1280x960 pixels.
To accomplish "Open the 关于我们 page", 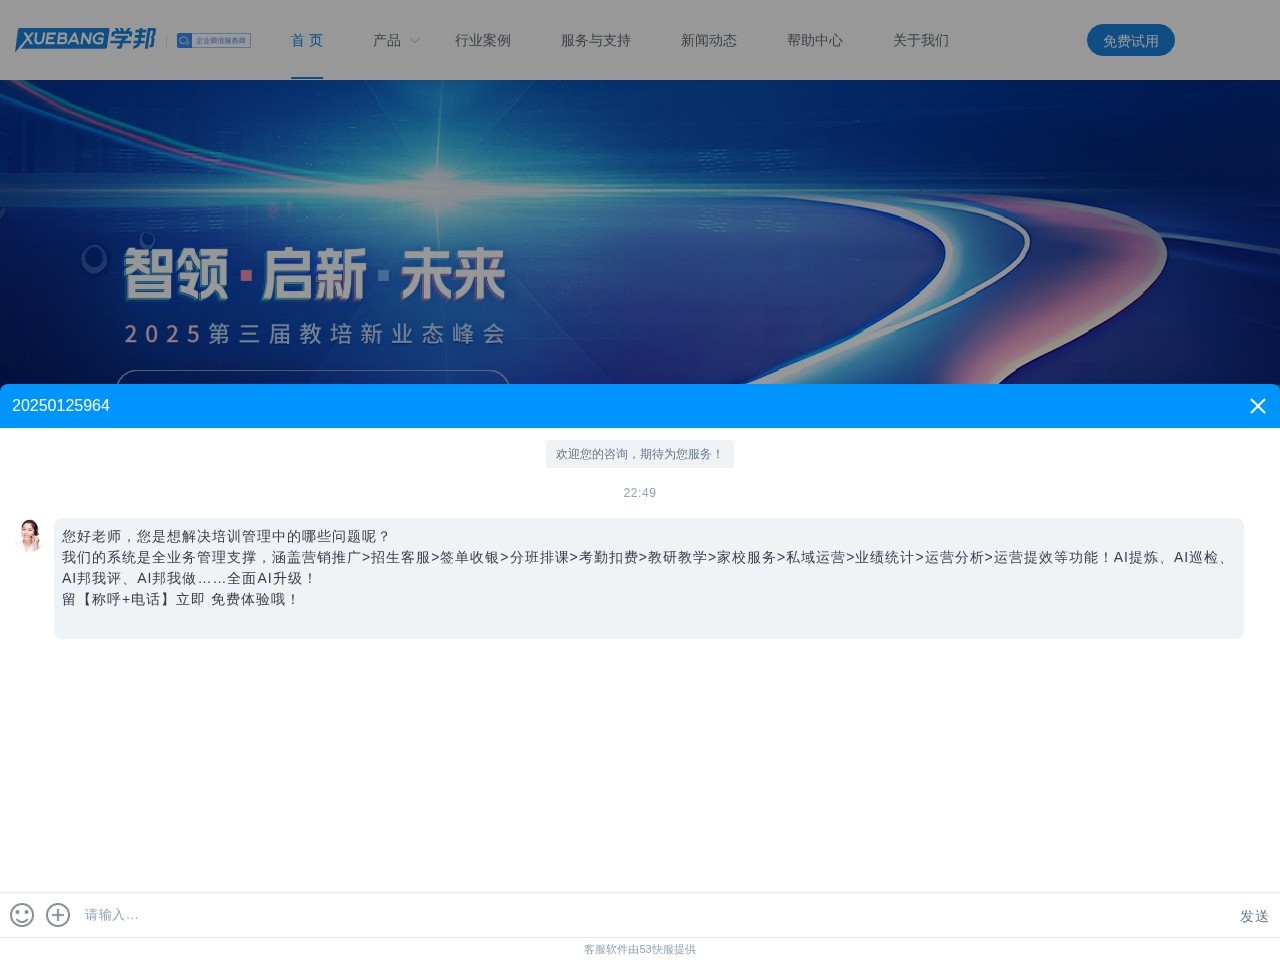I will (920, 41).
